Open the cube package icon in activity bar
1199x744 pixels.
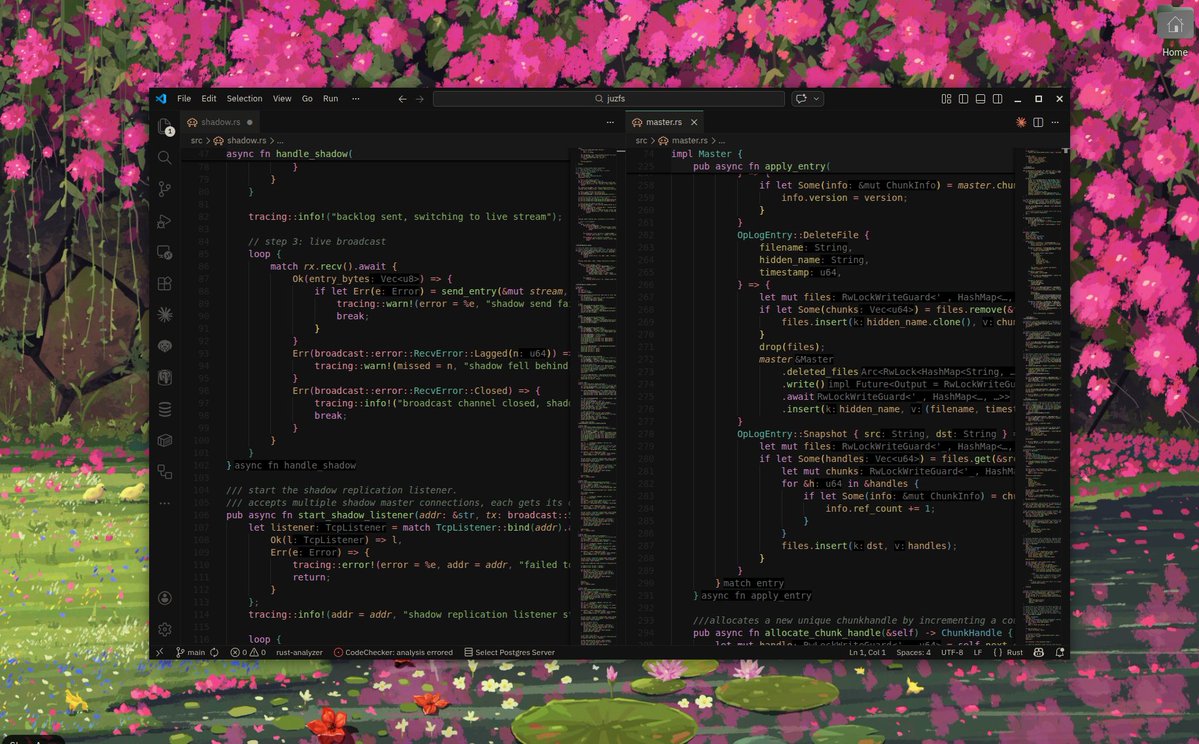pyautogui.click(x=164, y=440)
